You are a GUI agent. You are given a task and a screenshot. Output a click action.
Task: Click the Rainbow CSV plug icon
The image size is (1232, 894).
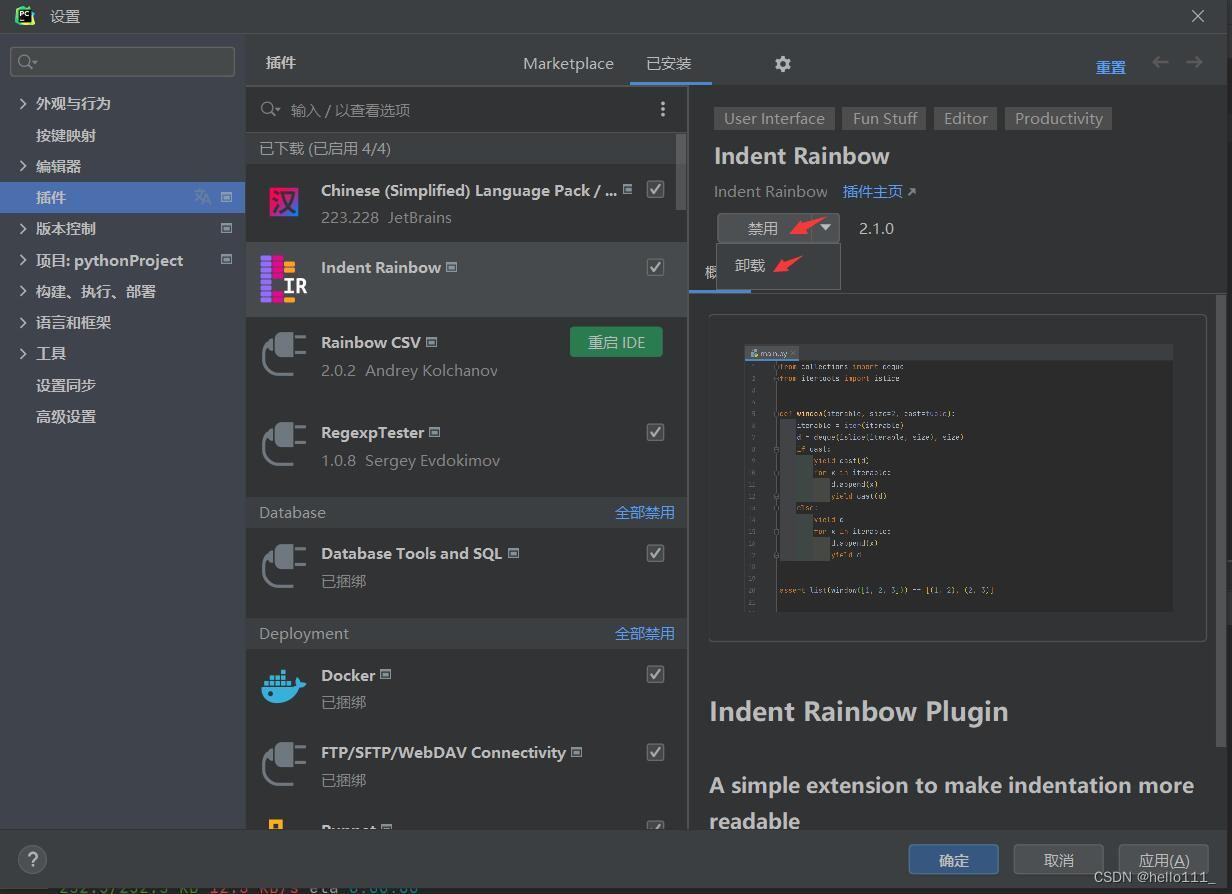284,355
